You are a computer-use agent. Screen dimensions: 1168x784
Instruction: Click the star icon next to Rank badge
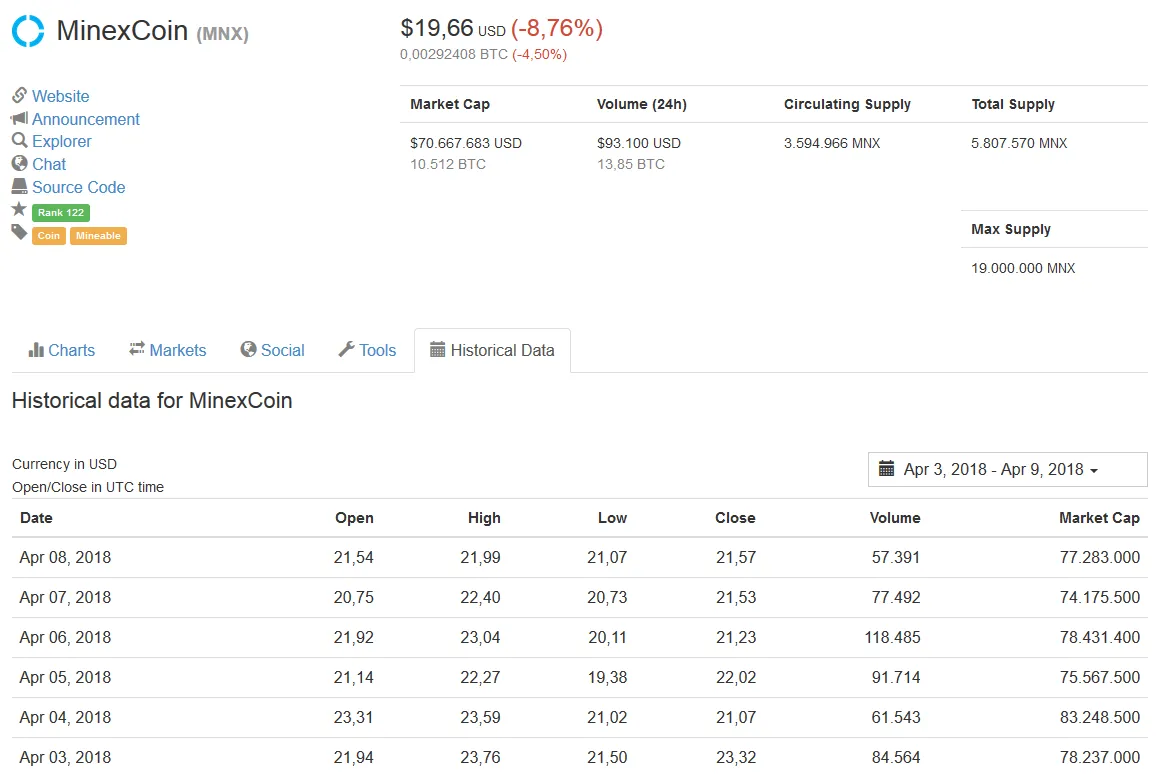19,209
